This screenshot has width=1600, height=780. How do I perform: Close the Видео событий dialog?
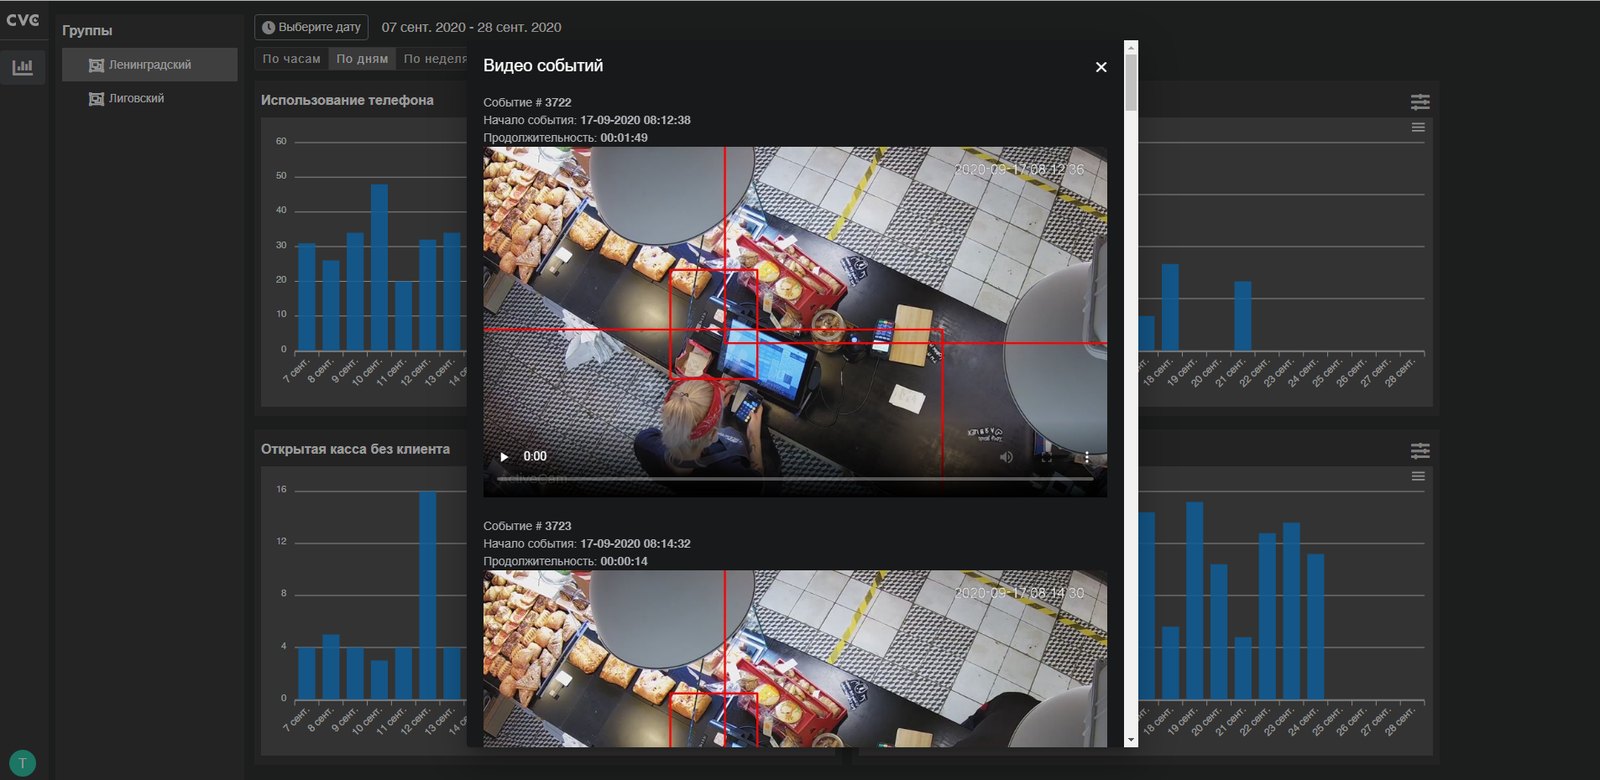(1101, 67)
